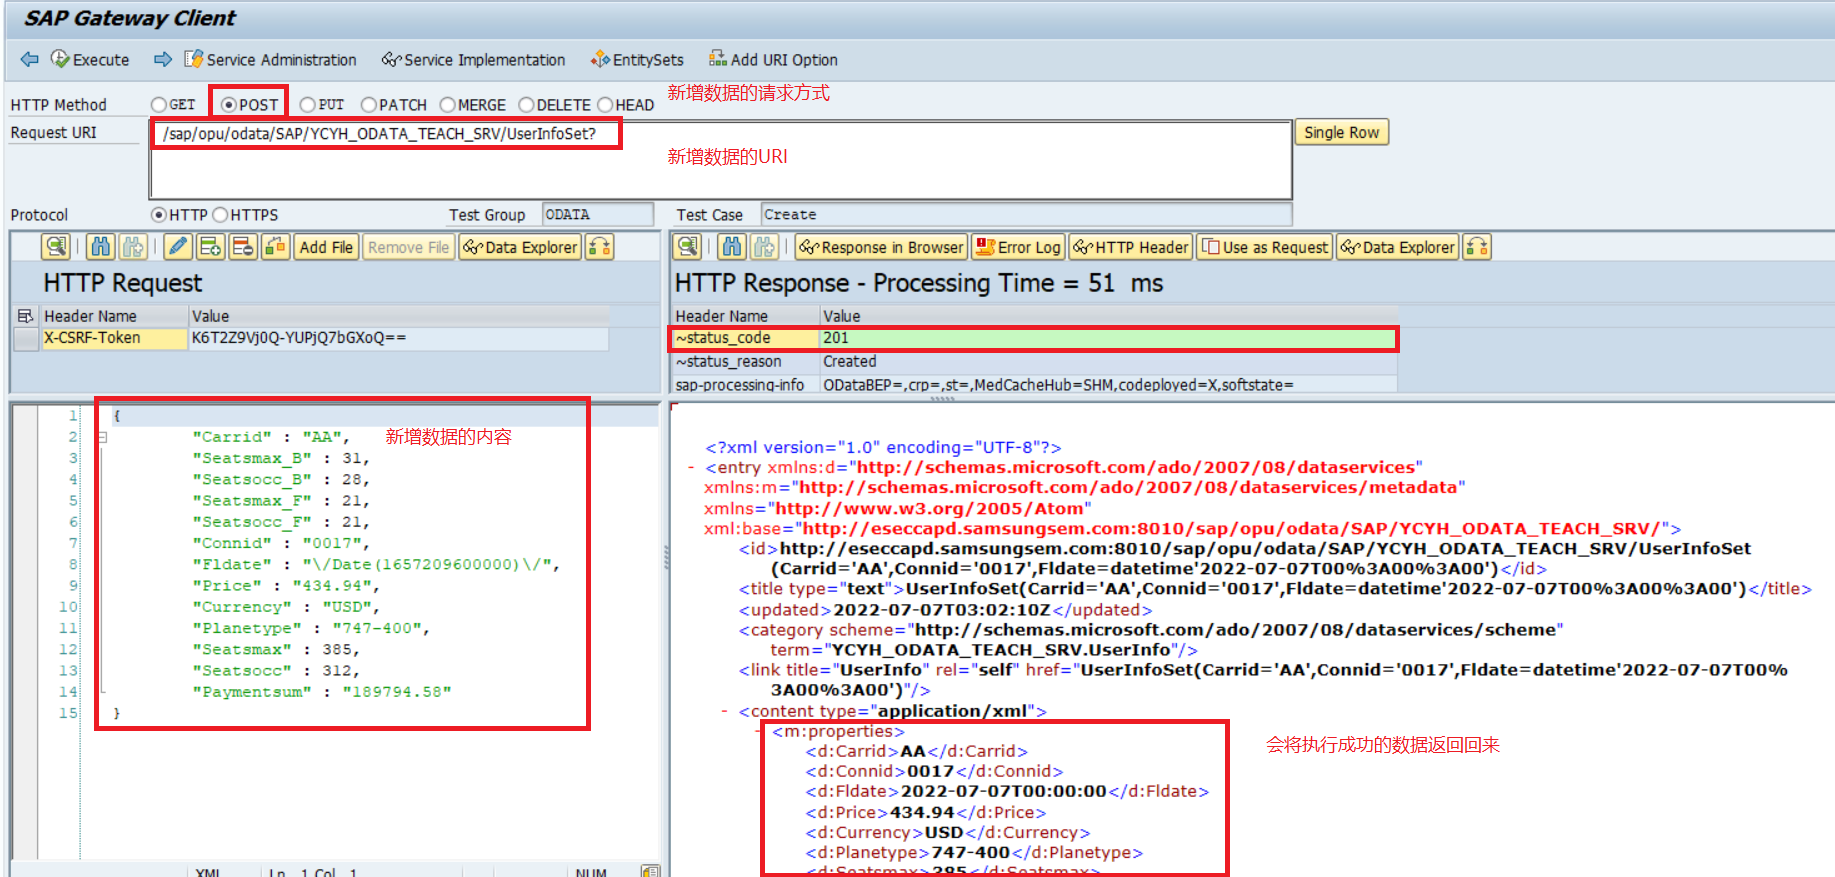Select the POST HTTP method

coord(228,105)
